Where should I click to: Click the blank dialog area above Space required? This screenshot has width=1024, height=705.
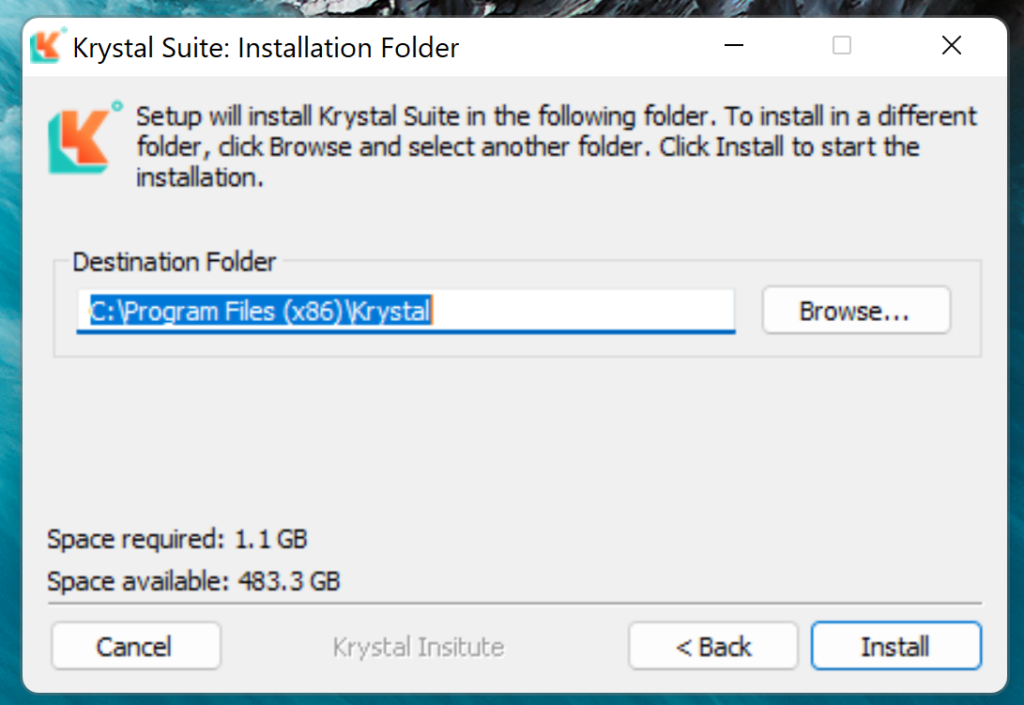(500, 440)
